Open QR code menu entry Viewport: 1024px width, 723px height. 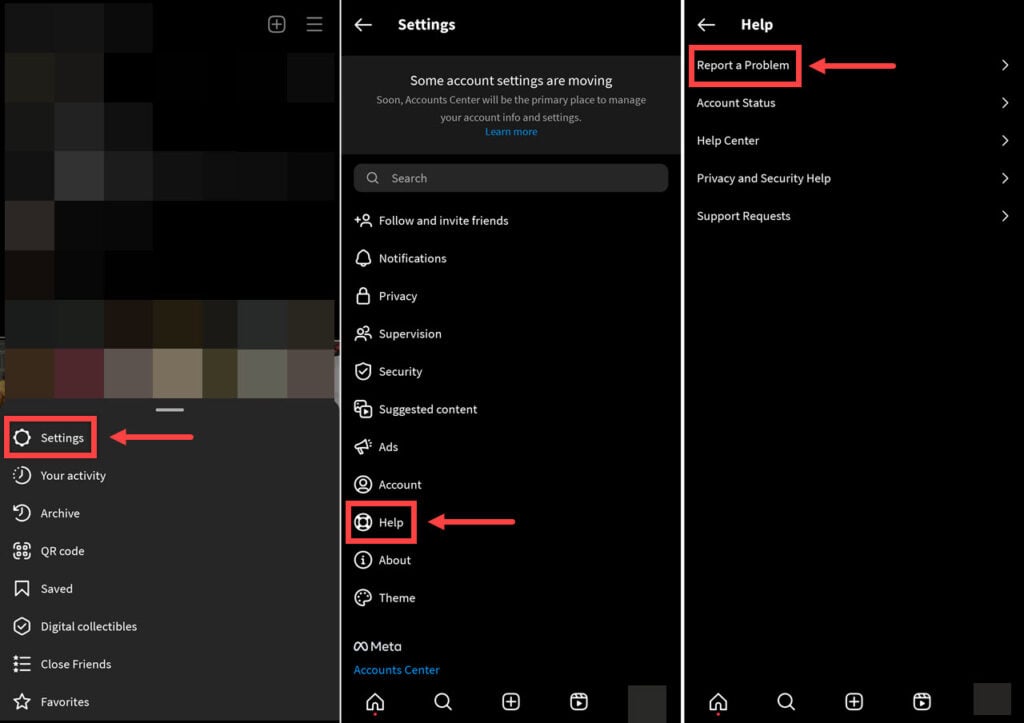pyautogui.click(x=170, y=551)
